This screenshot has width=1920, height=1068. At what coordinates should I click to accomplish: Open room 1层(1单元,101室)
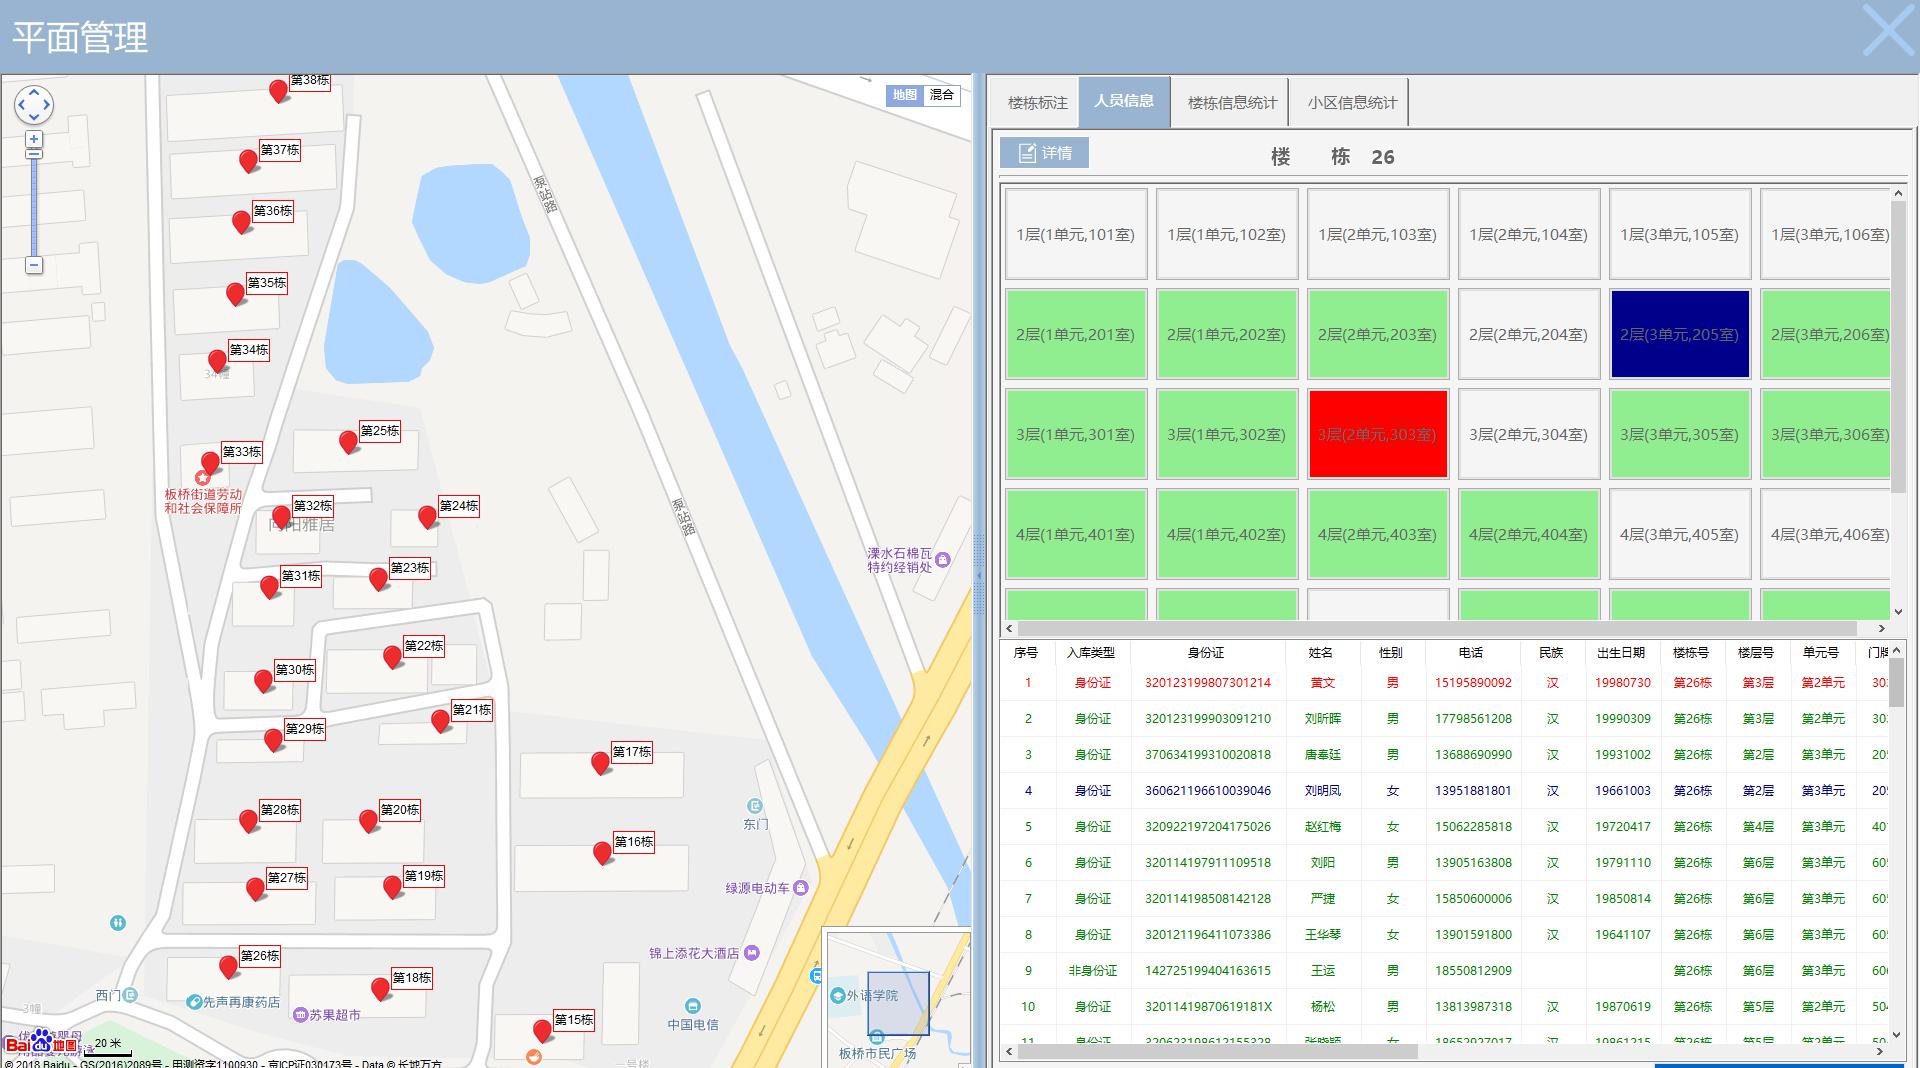tap(1075, 234)
